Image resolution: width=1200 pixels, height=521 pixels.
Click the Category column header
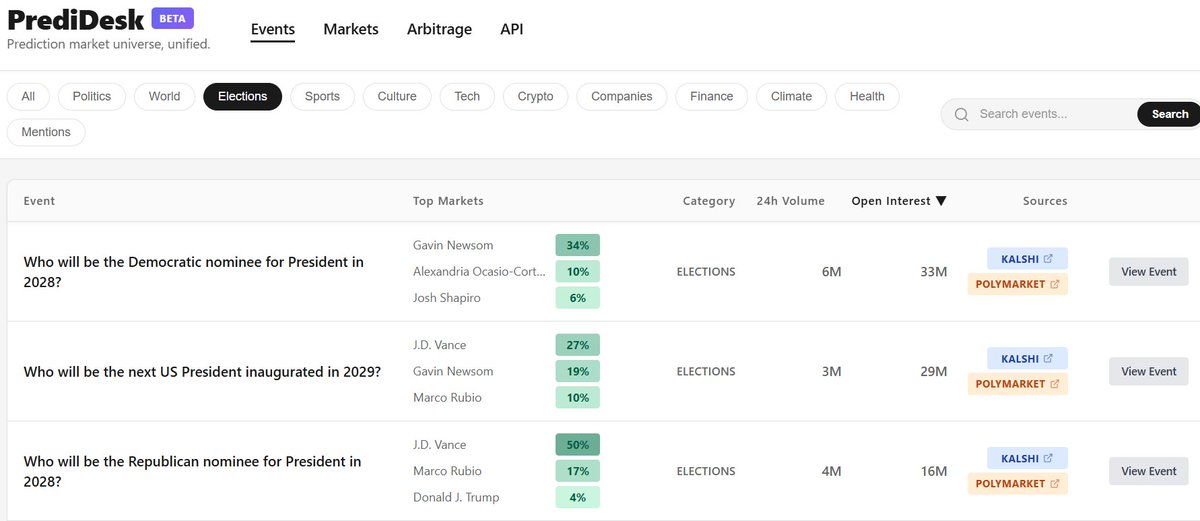709,201
